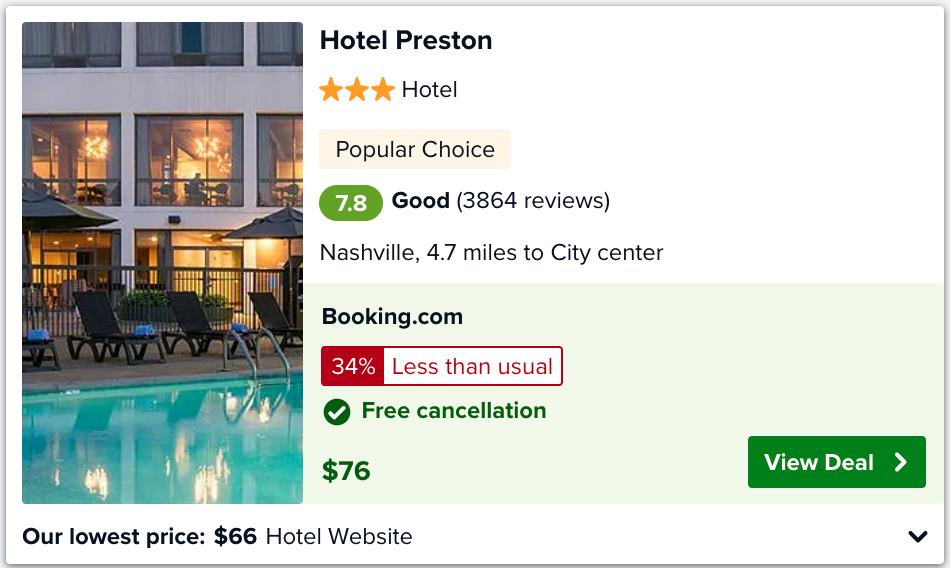This screenshot has height=568, width=950.
Task: Click the Less than usual label
Action: click(472, 366)
